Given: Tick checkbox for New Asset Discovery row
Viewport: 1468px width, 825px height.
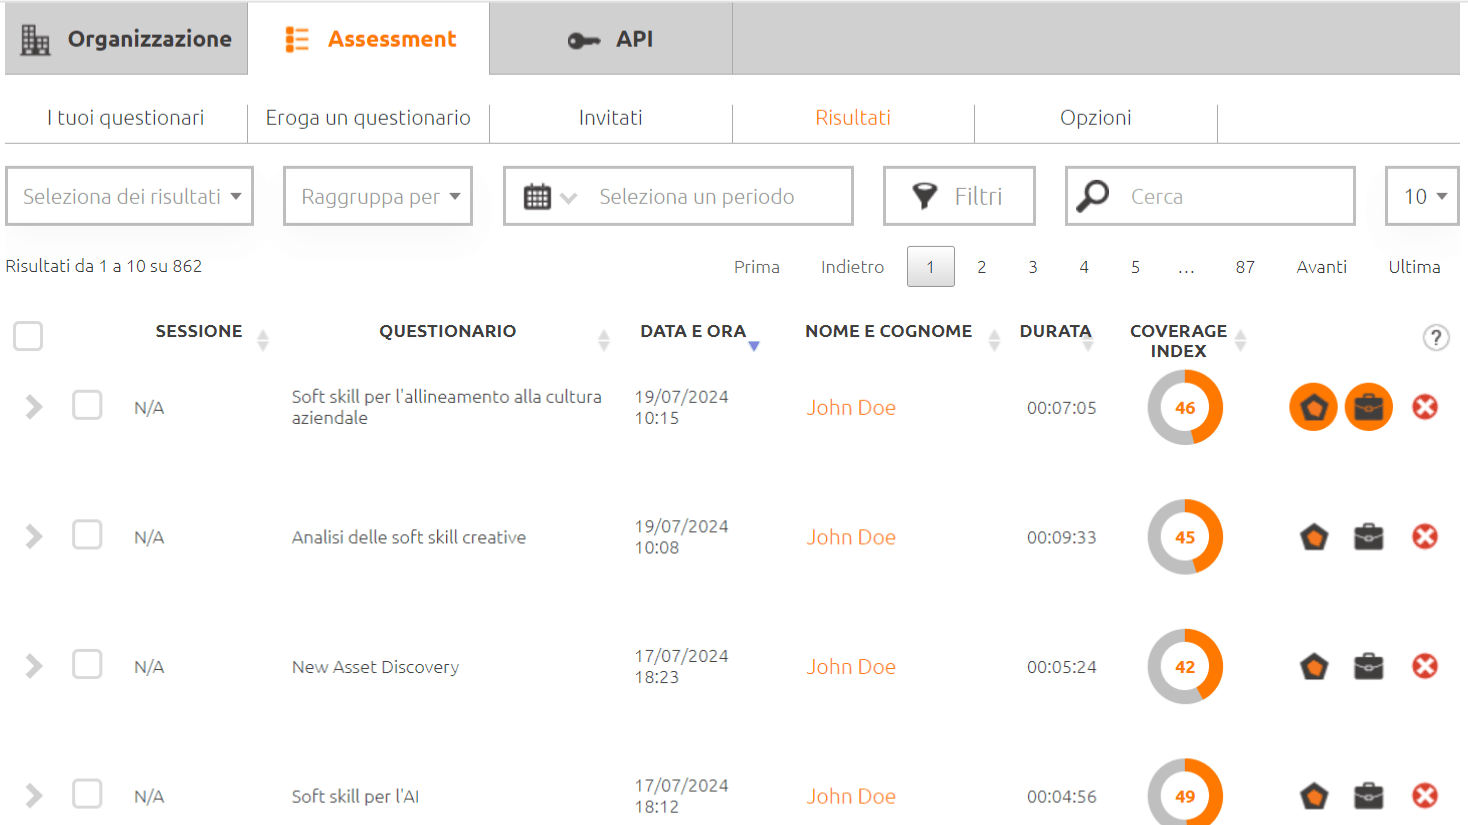Looking at the screenshot, I should tap(87, 664).
